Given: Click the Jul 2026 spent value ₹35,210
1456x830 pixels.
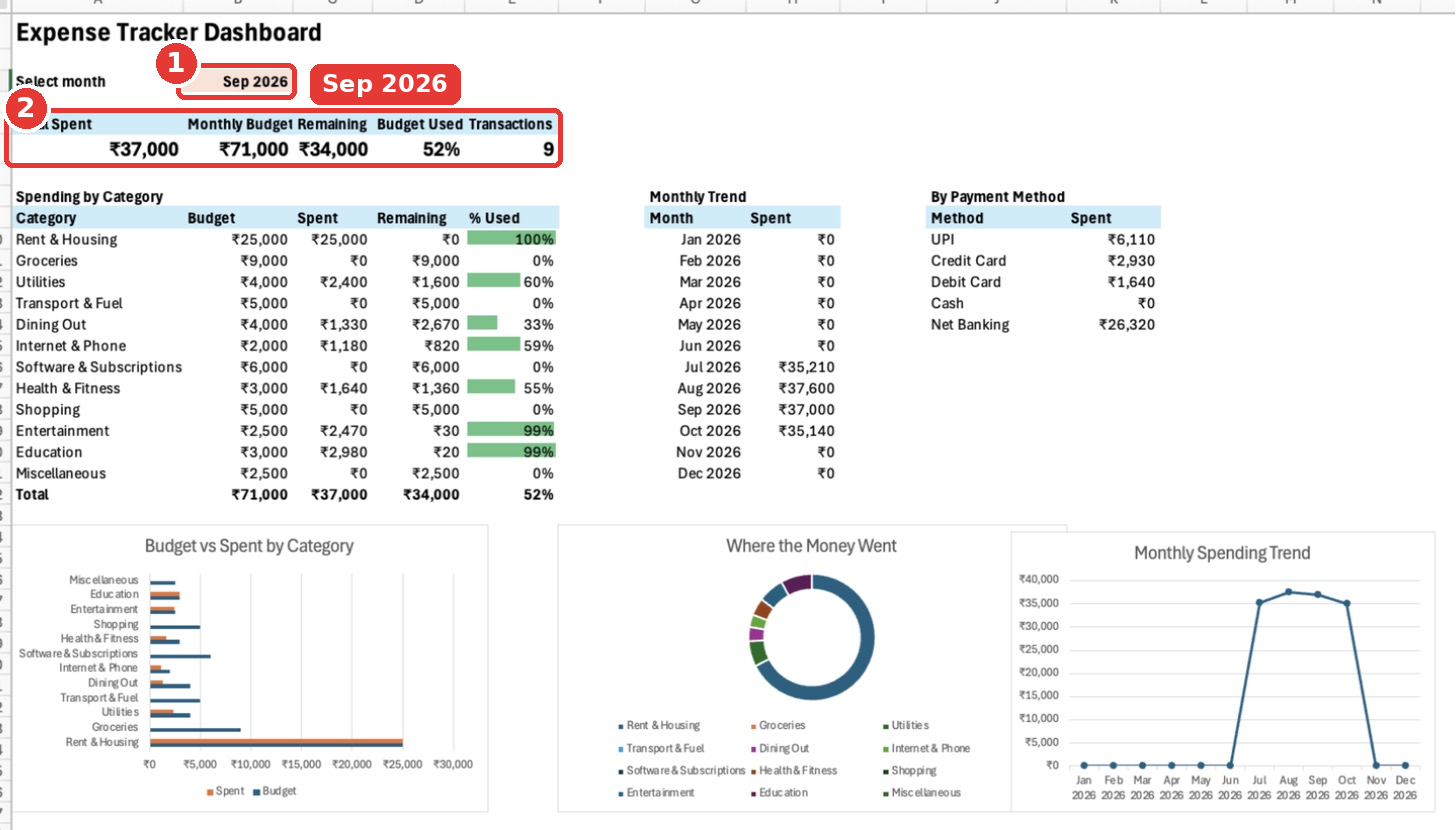Looking at the screenshot, I should point(806,367).
